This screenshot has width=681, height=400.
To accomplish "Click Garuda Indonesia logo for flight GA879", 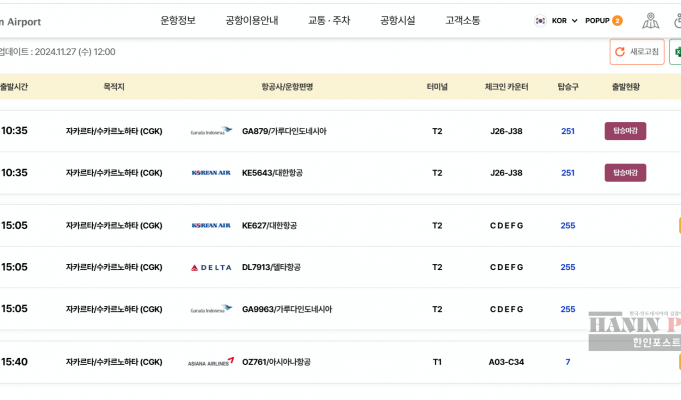I will click(x=211, y=131).
